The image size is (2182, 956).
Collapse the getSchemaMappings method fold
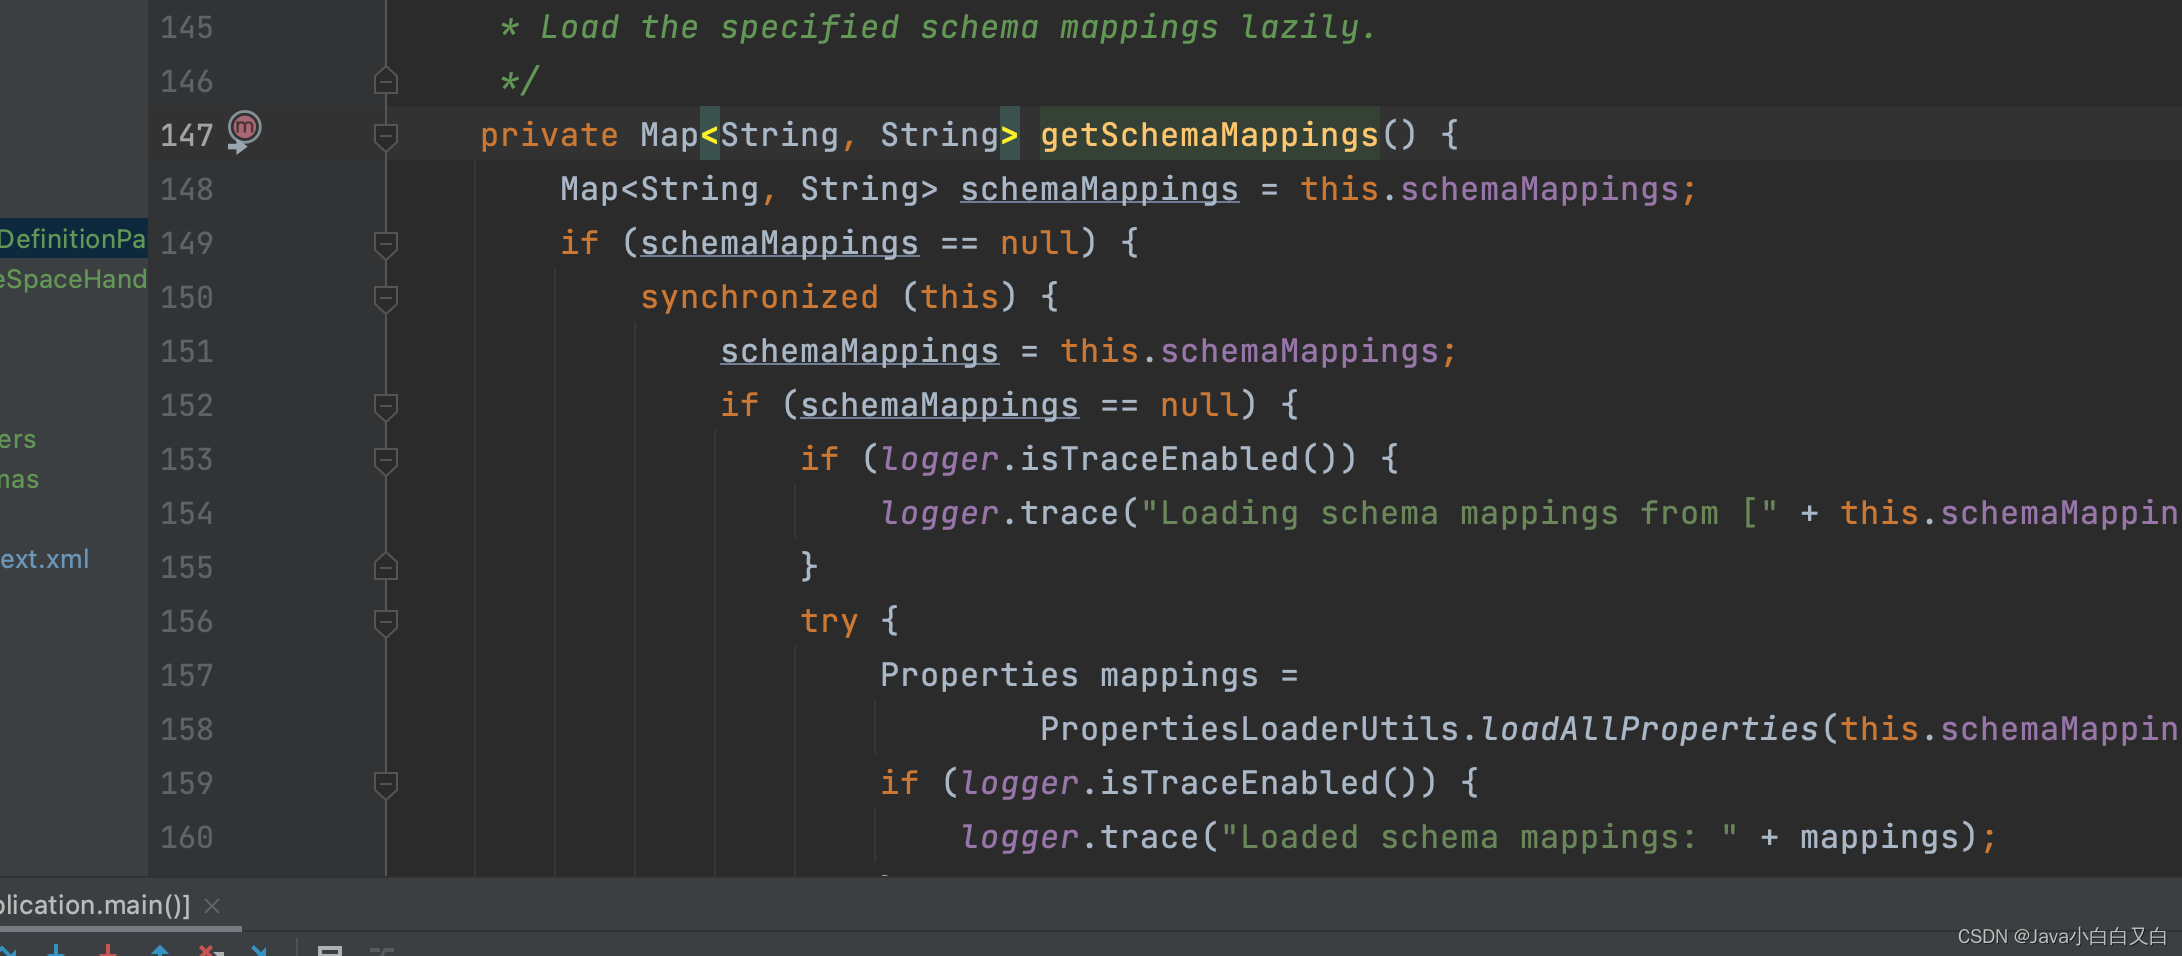pyautogui.click(x=385, y=136)
